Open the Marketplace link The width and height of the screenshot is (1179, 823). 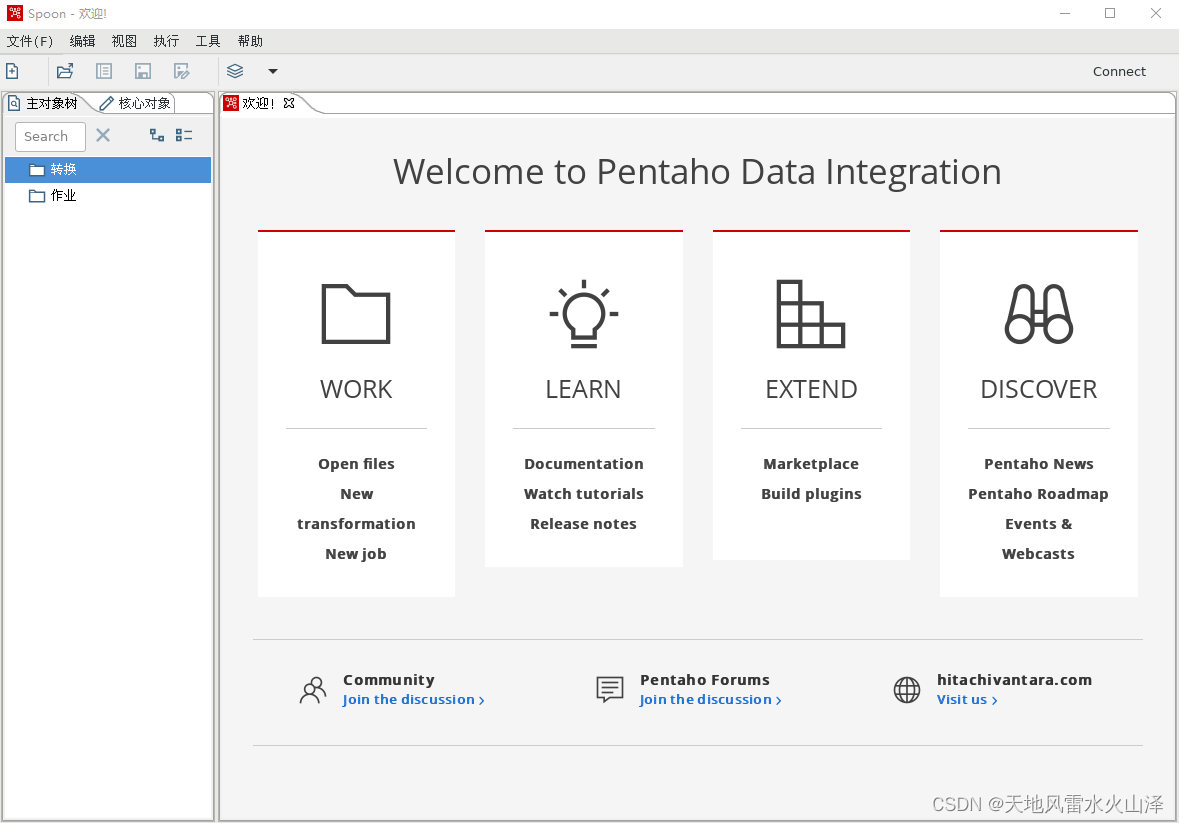811,464
